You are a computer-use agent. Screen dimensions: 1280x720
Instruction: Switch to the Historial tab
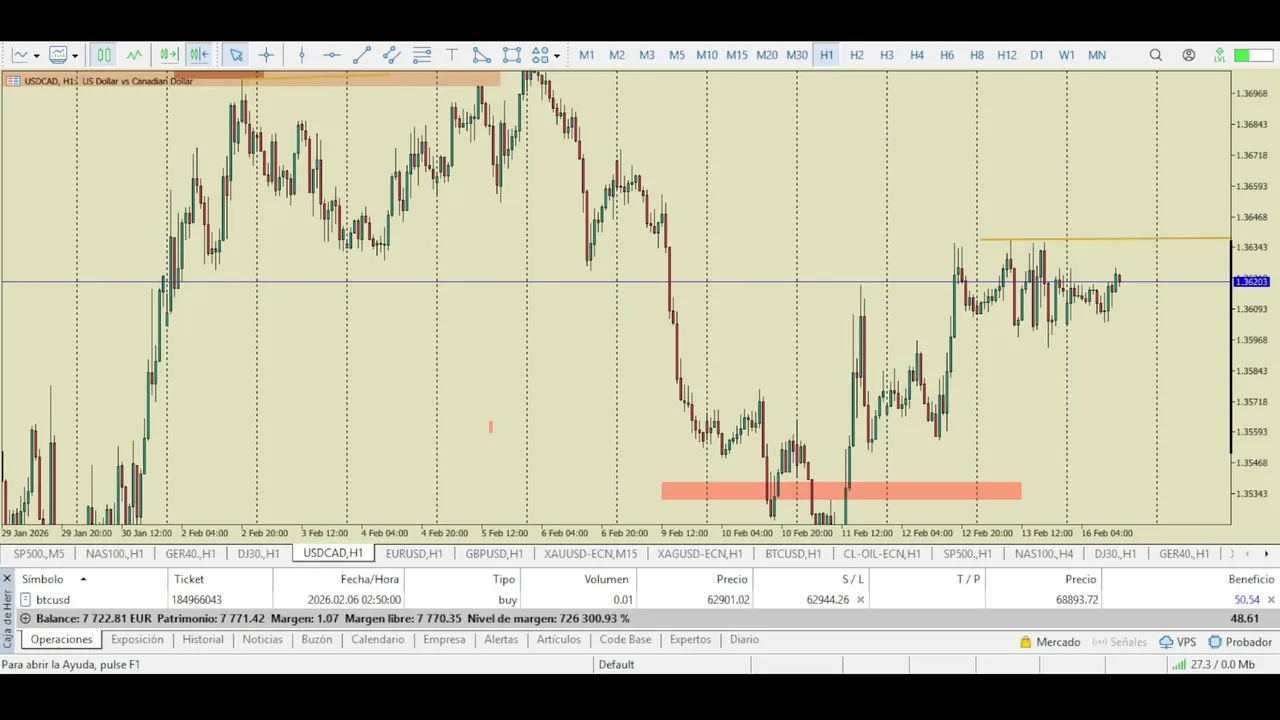coord(203,640)
